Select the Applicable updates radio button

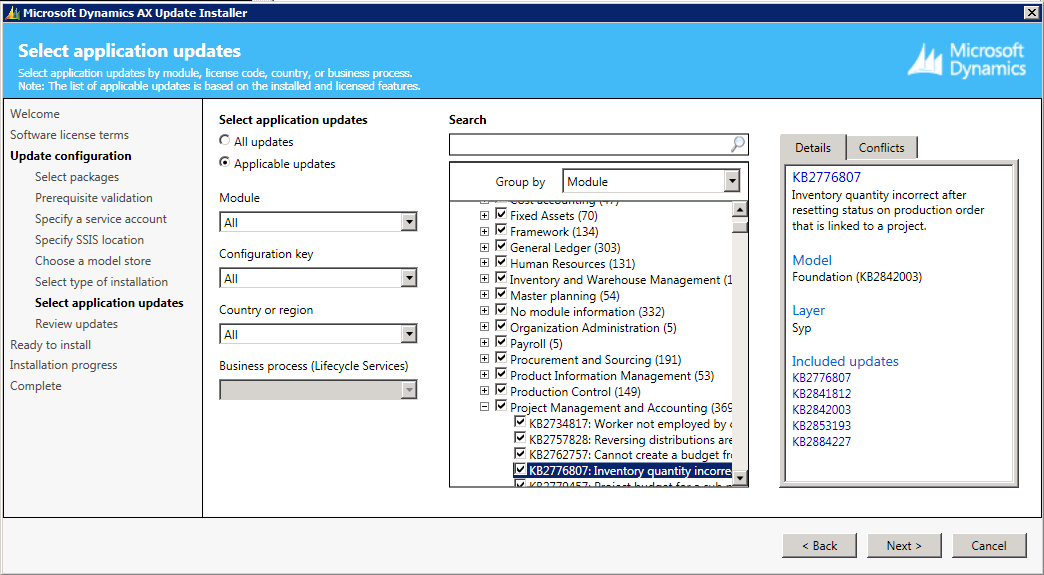[x=225, y=163]
